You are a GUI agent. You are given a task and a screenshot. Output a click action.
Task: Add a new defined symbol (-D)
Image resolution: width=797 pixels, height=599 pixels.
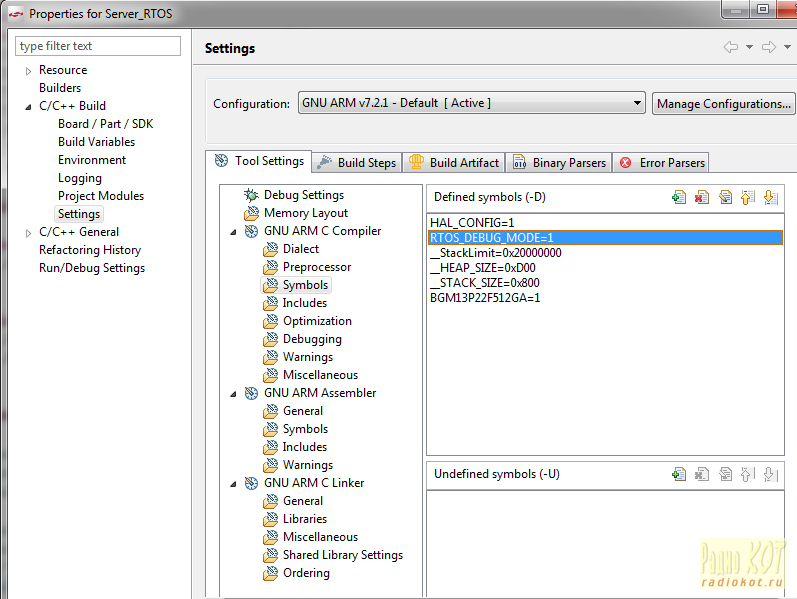click(x=679, y=197)
